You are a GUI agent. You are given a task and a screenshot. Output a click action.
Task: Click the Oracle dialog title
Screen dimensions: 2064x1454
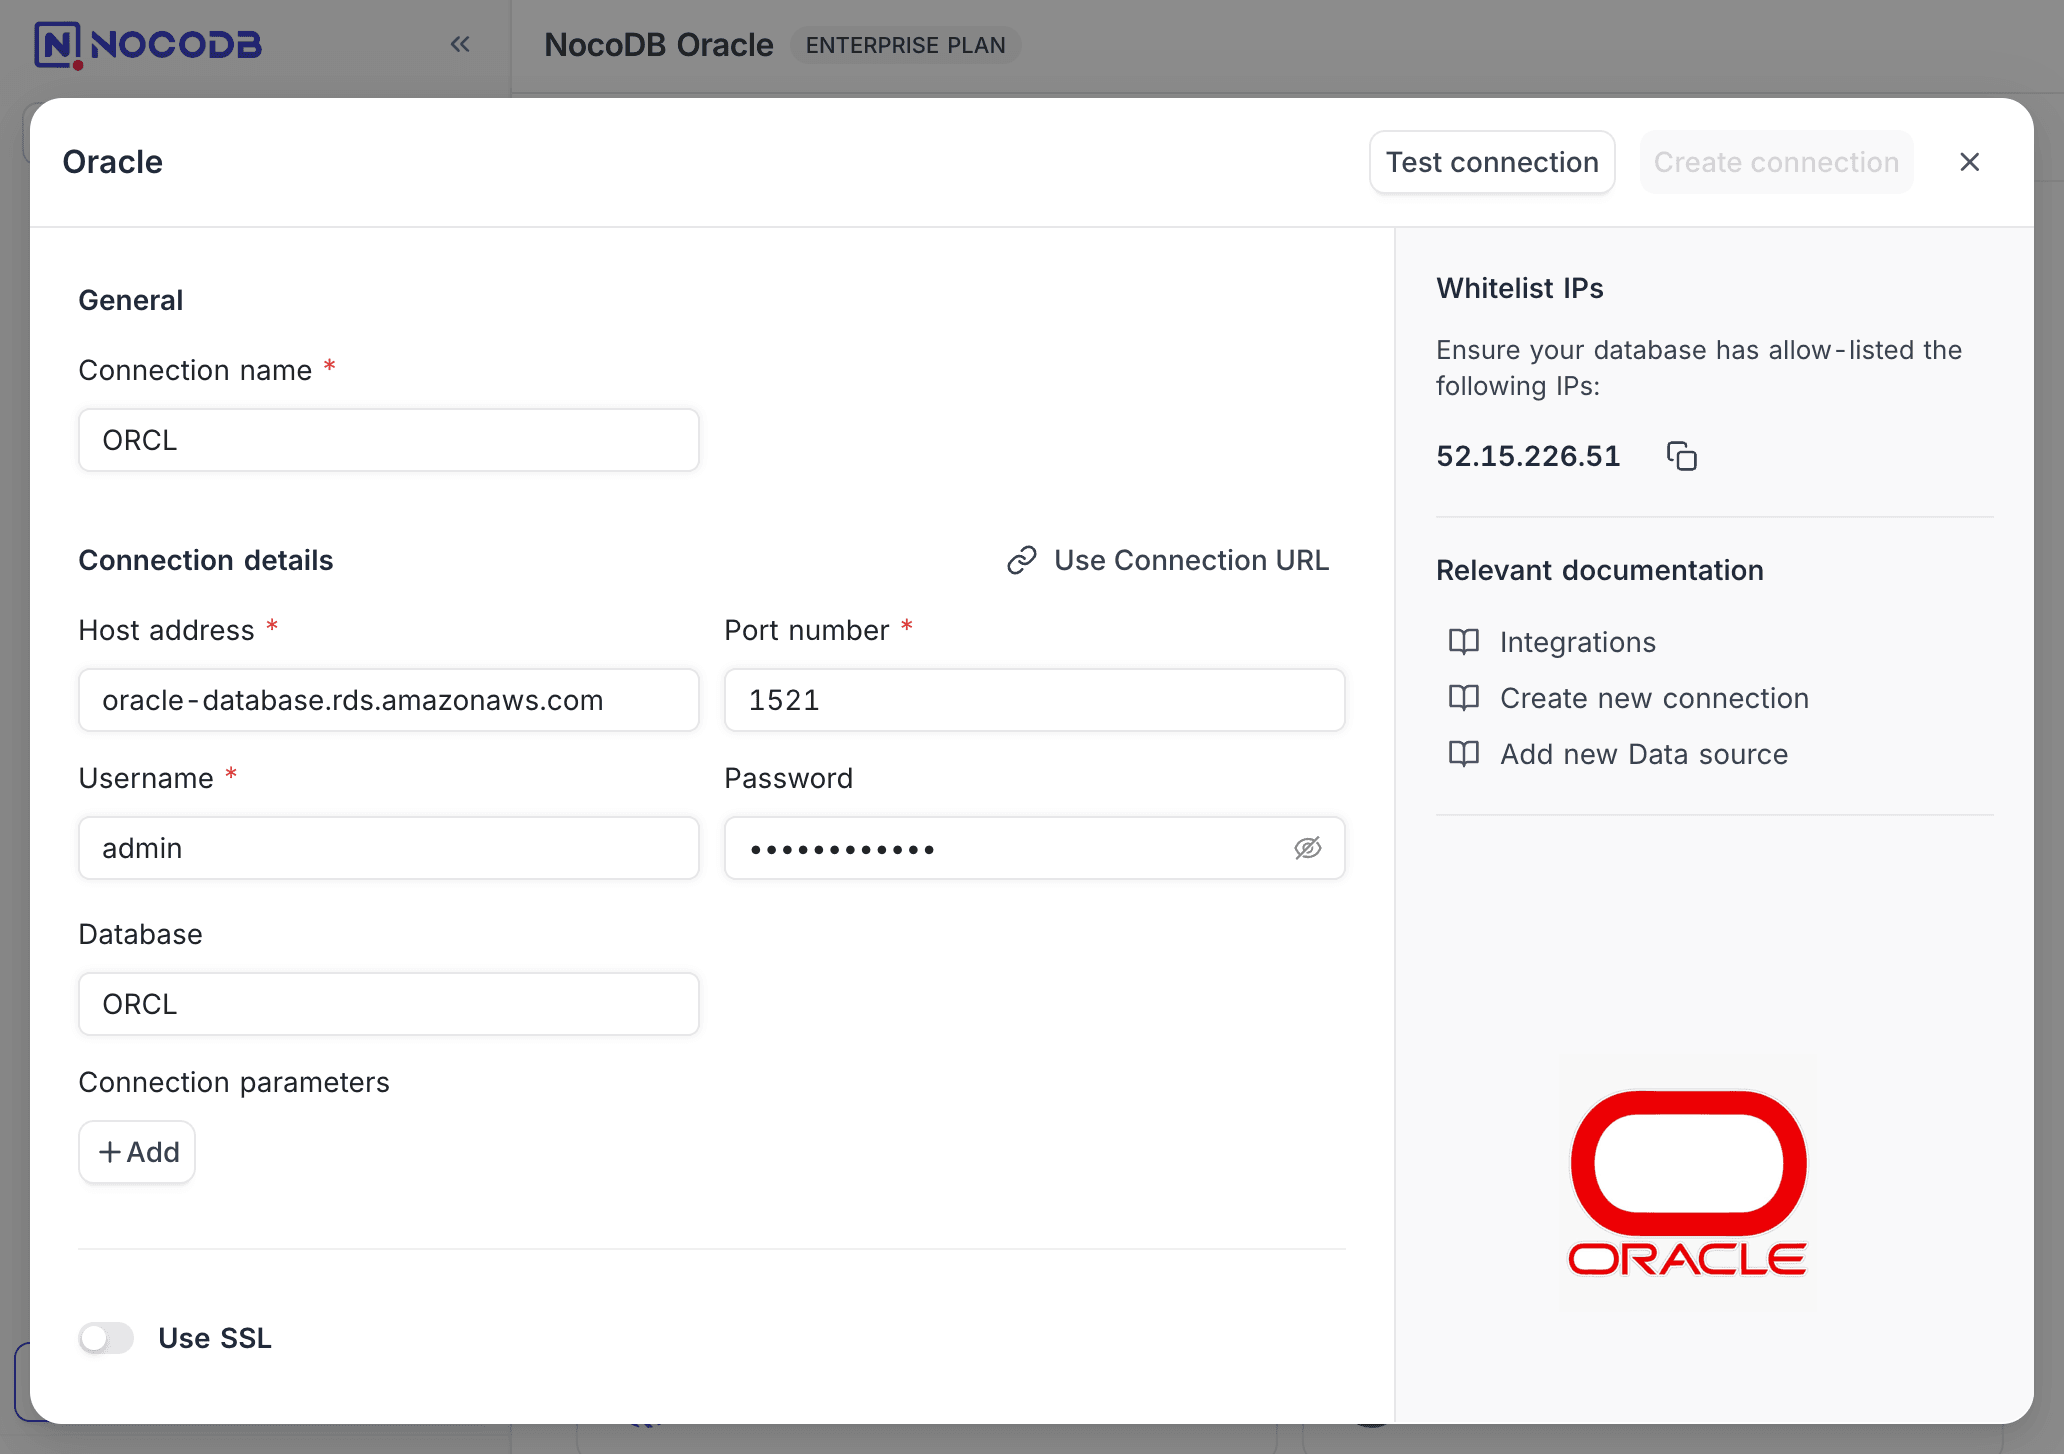[112, 162]
